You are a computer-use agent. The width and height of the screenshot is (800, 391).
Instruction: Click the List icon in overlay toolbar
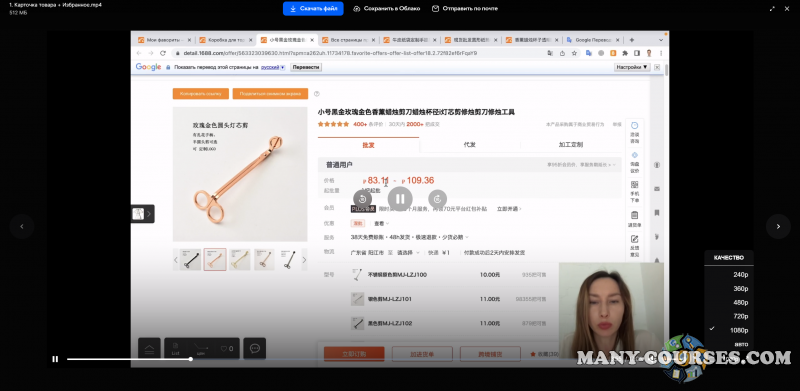coord(175,349)
